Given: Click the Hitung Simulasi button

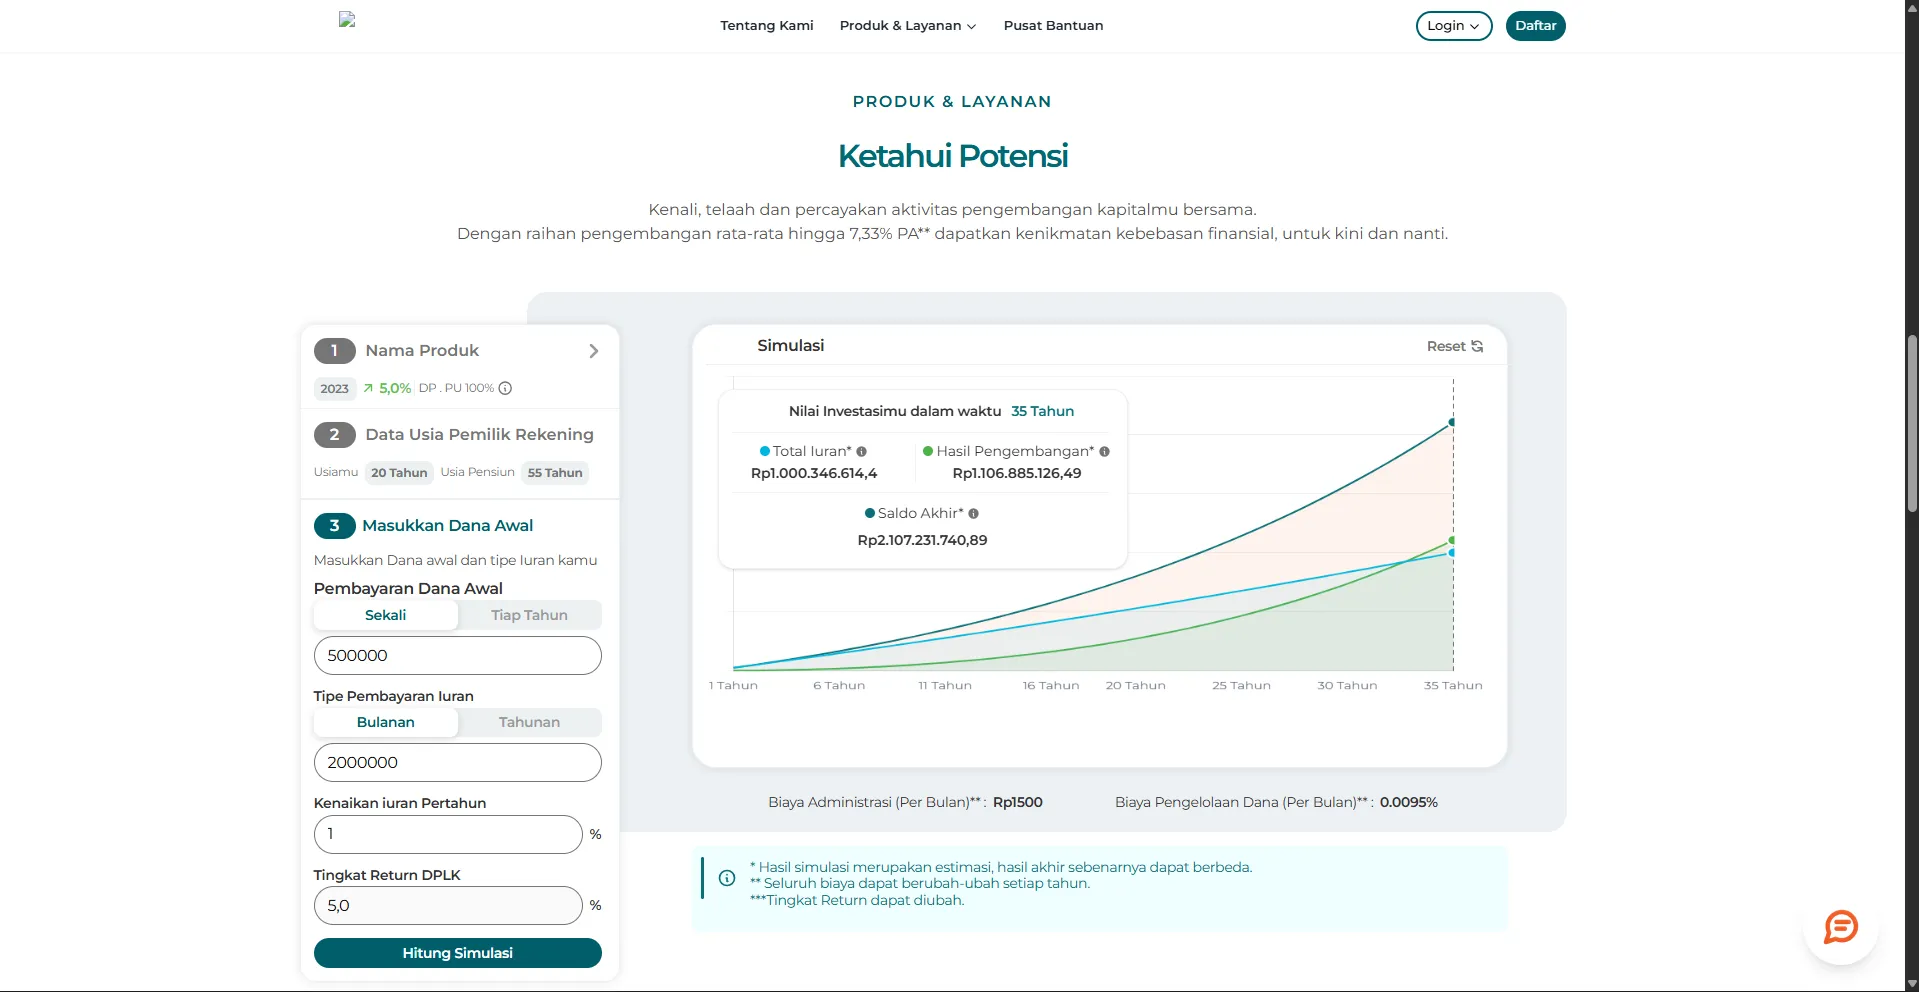Looking at the screenshot, I should tap(458, 953).
